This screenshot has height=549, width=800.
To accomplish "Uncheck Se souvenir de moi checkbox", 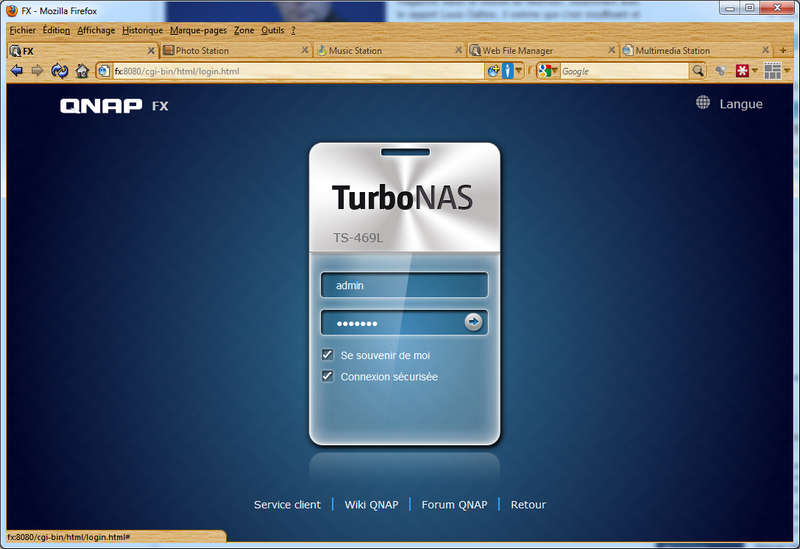I will [327, 355].
